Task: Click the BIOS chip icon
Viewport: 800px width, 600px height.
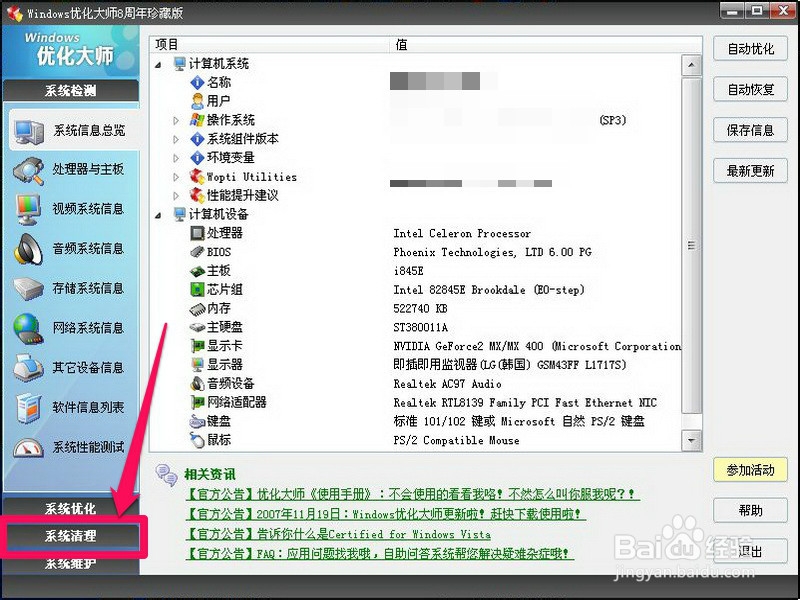Action: 197,252
